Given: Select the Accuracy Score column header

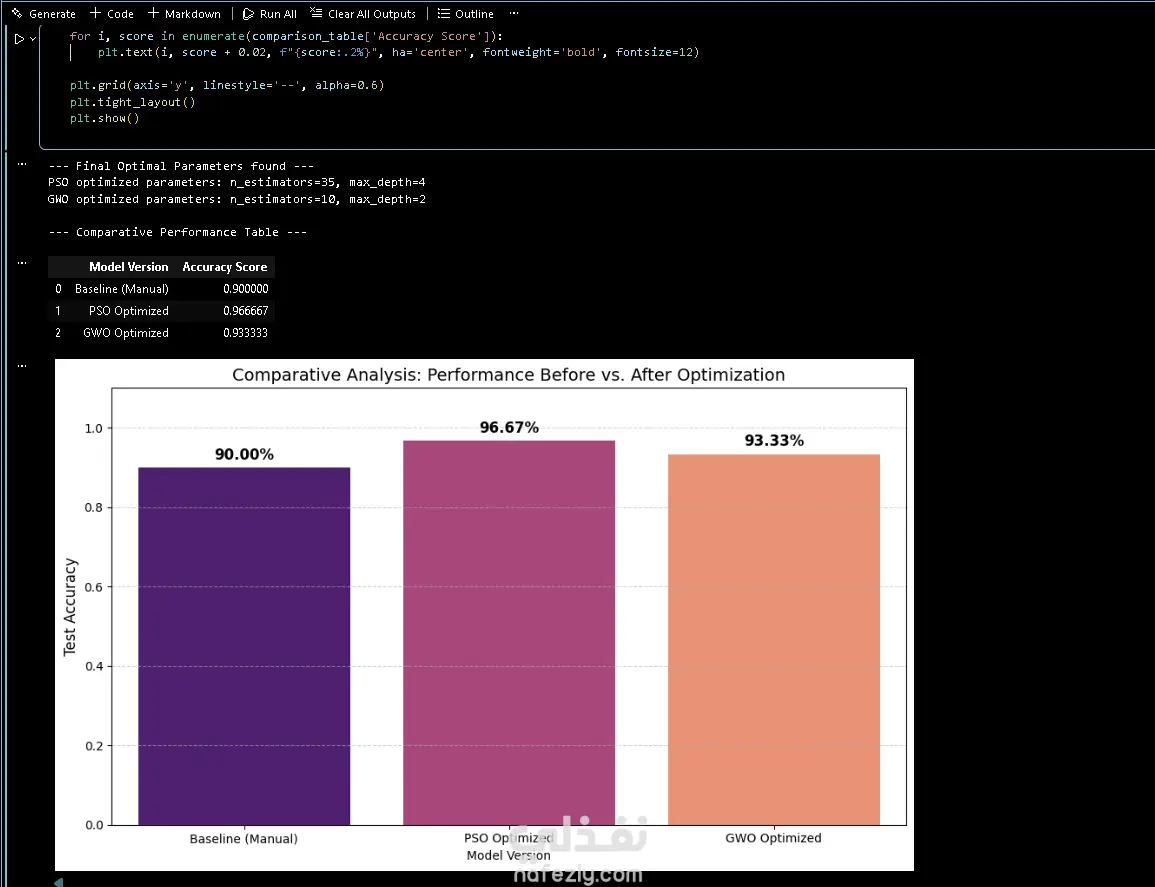Looking at the screenshot, I should [225, 267].
